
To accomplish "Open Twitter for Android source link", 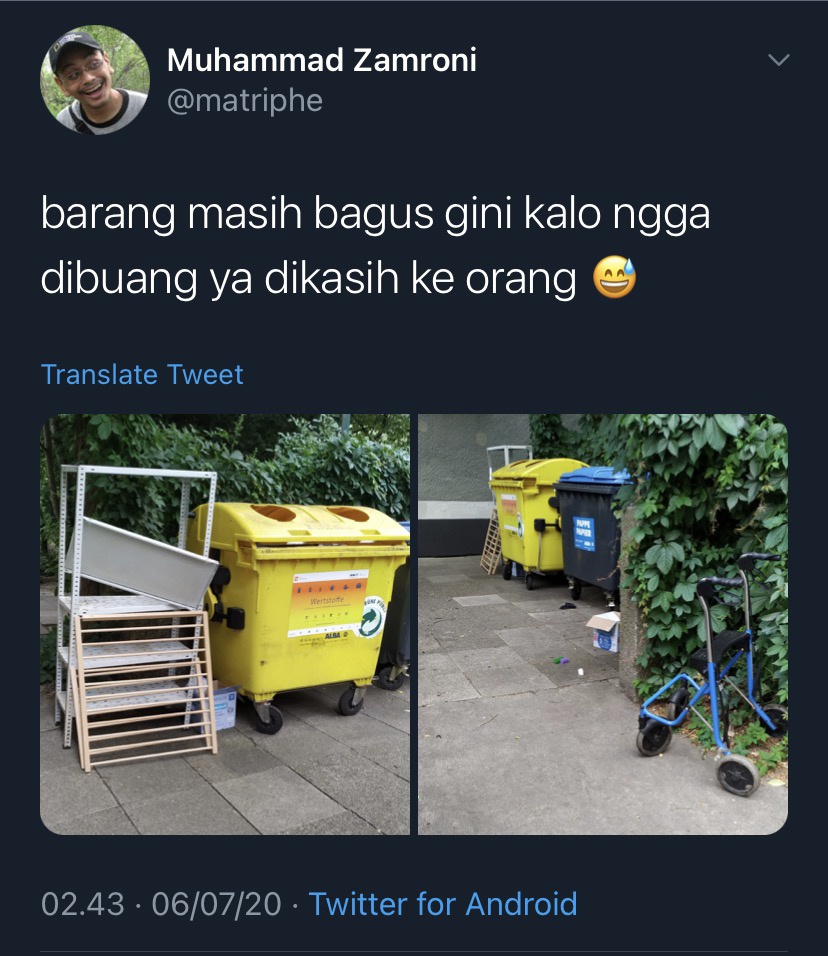I will 443,904.
